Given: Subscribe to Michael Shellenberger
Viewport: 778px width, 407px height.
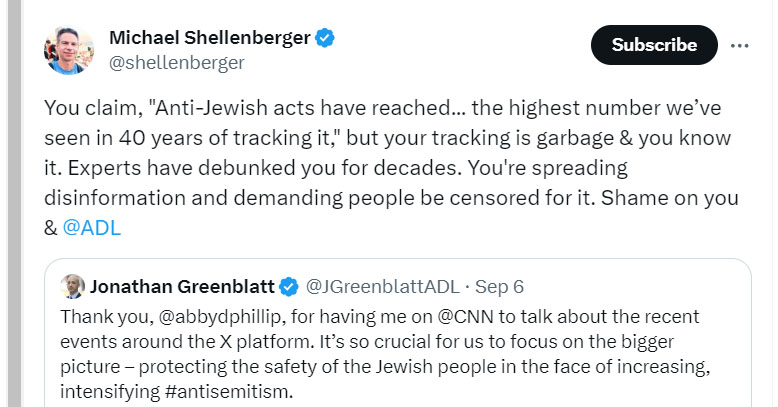Looking at the screenshot, I should coord(654,45).
